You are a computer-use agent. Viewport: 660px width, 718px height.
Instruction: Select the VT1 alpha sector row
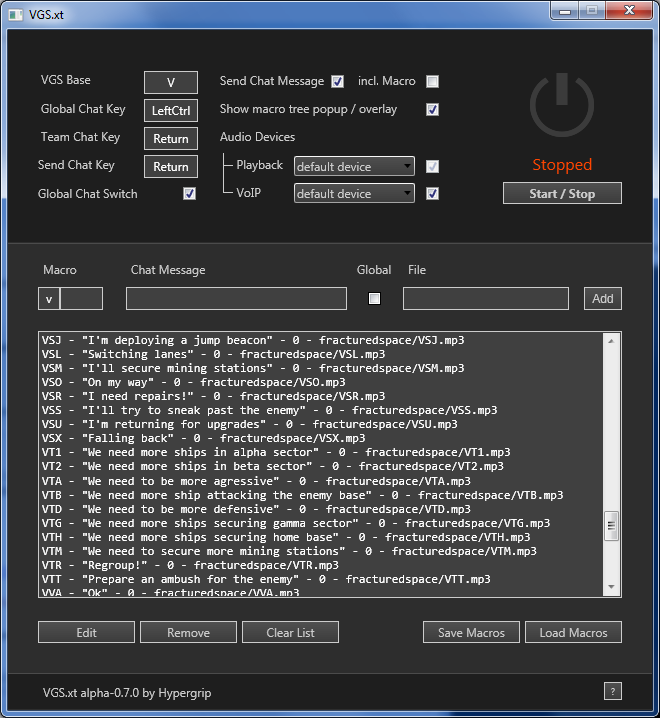click(321, 452)
